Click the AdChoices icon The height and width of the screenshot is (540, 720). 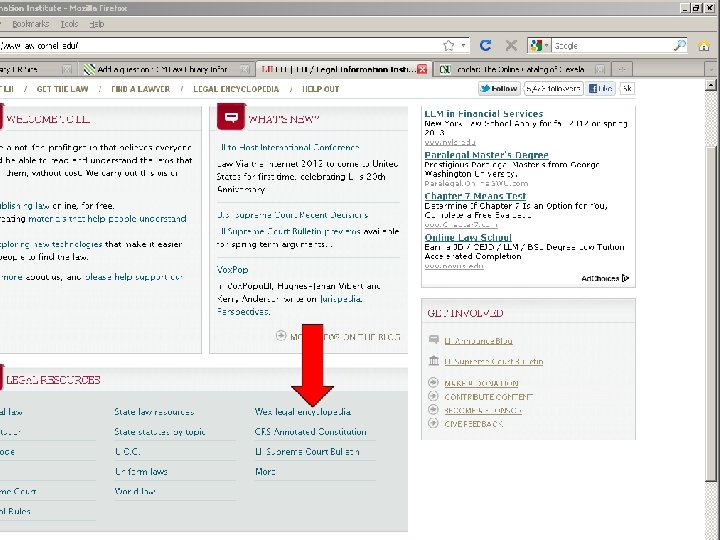click(625, 278)
